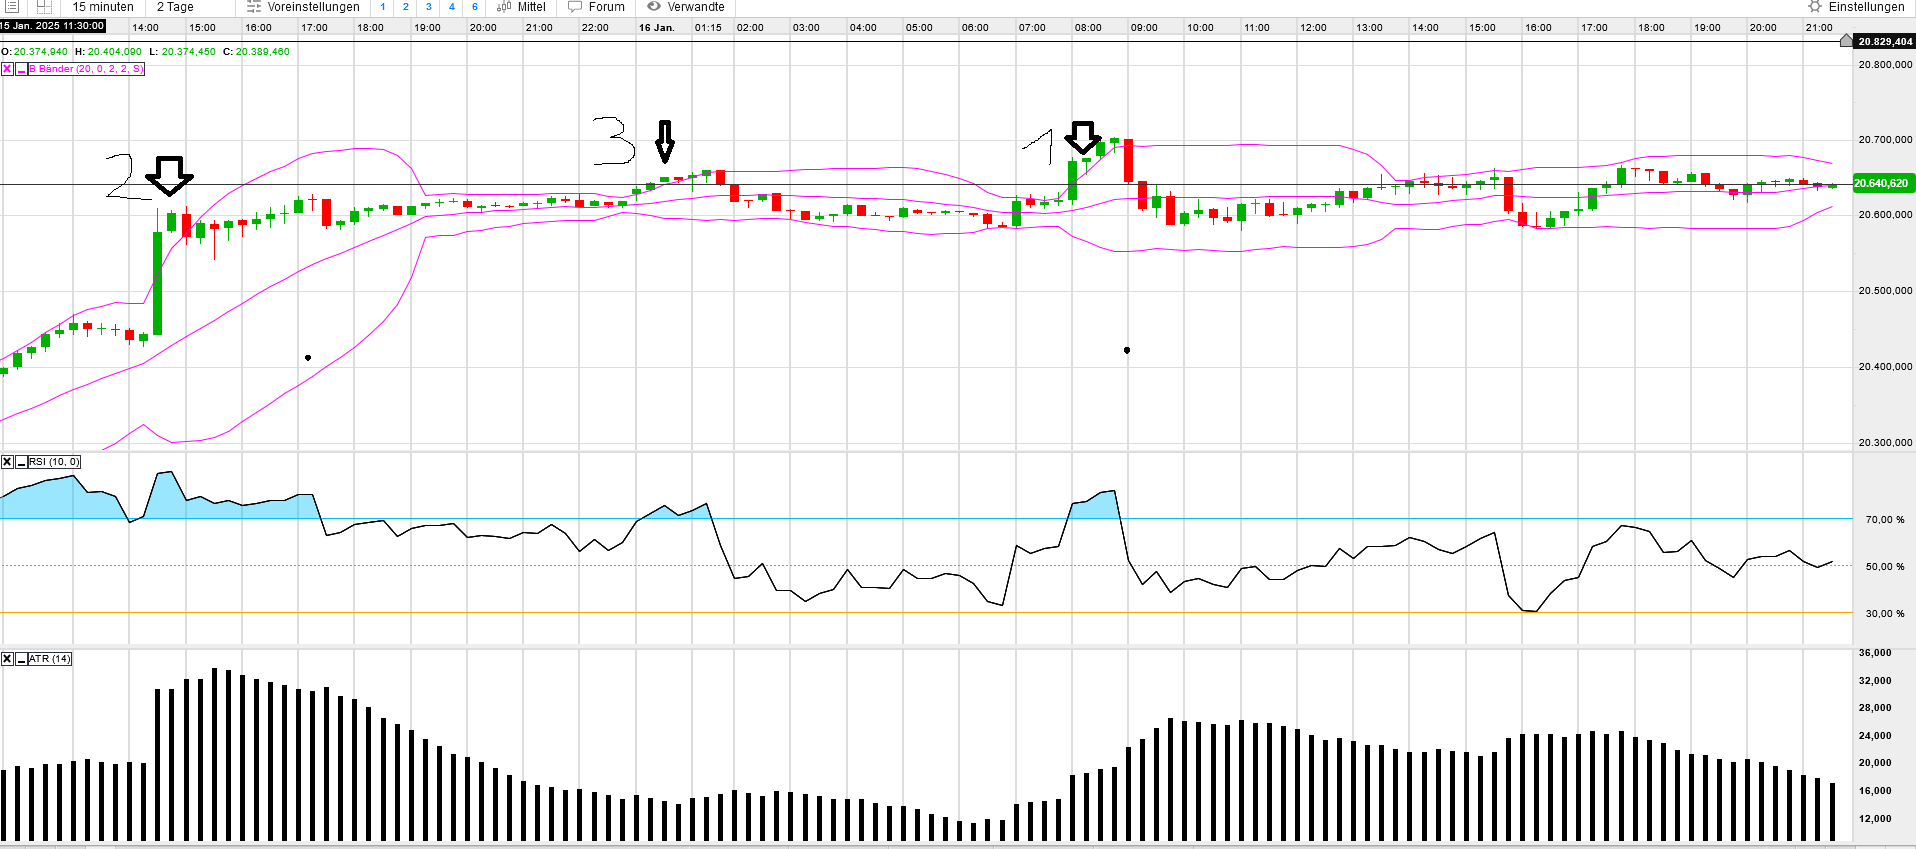Click the 16 Jan. date marker on time axis
Image resolution: width=1916 pixels, height=849 pixels.
(x=657, y=28)
